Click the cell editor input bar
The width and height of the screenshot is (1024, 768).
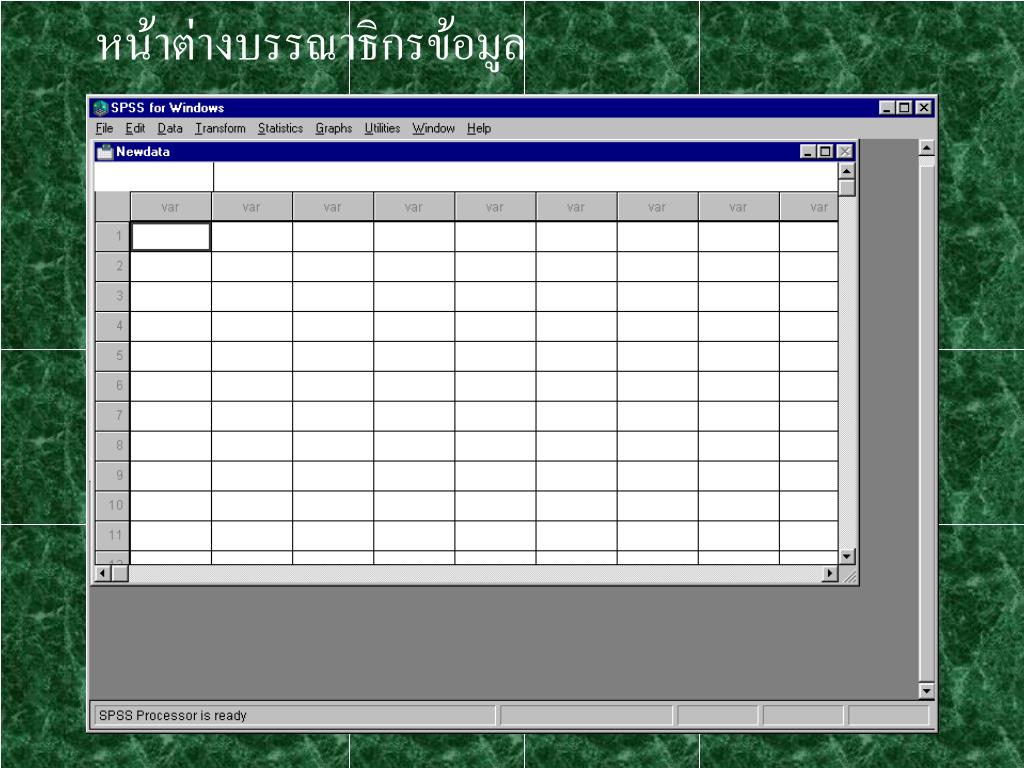click(525, 177)
